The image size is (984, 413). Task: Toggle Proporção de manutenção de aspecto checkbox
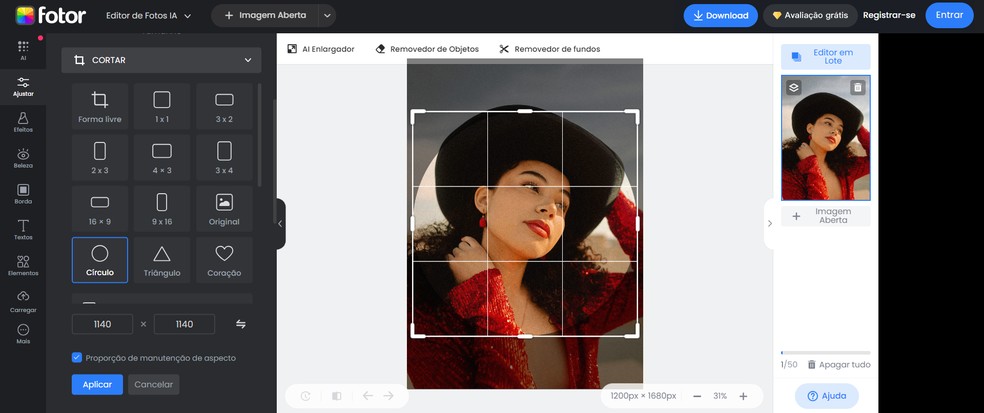click(x=77, y=358)
